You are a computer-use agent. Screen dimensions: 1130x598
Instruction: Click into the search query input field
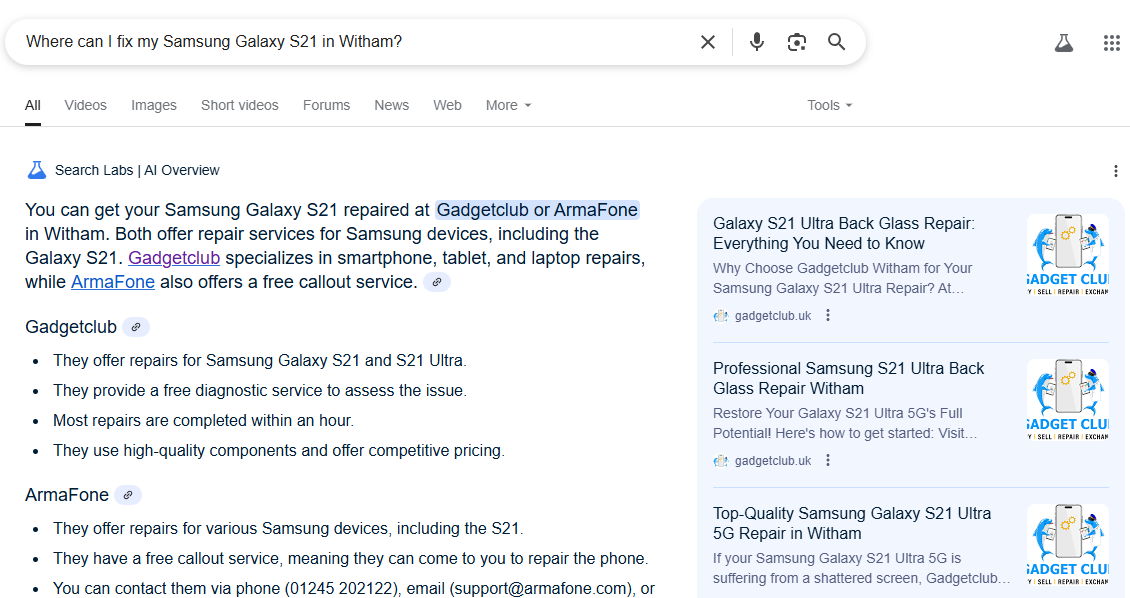tap(353, 42)
